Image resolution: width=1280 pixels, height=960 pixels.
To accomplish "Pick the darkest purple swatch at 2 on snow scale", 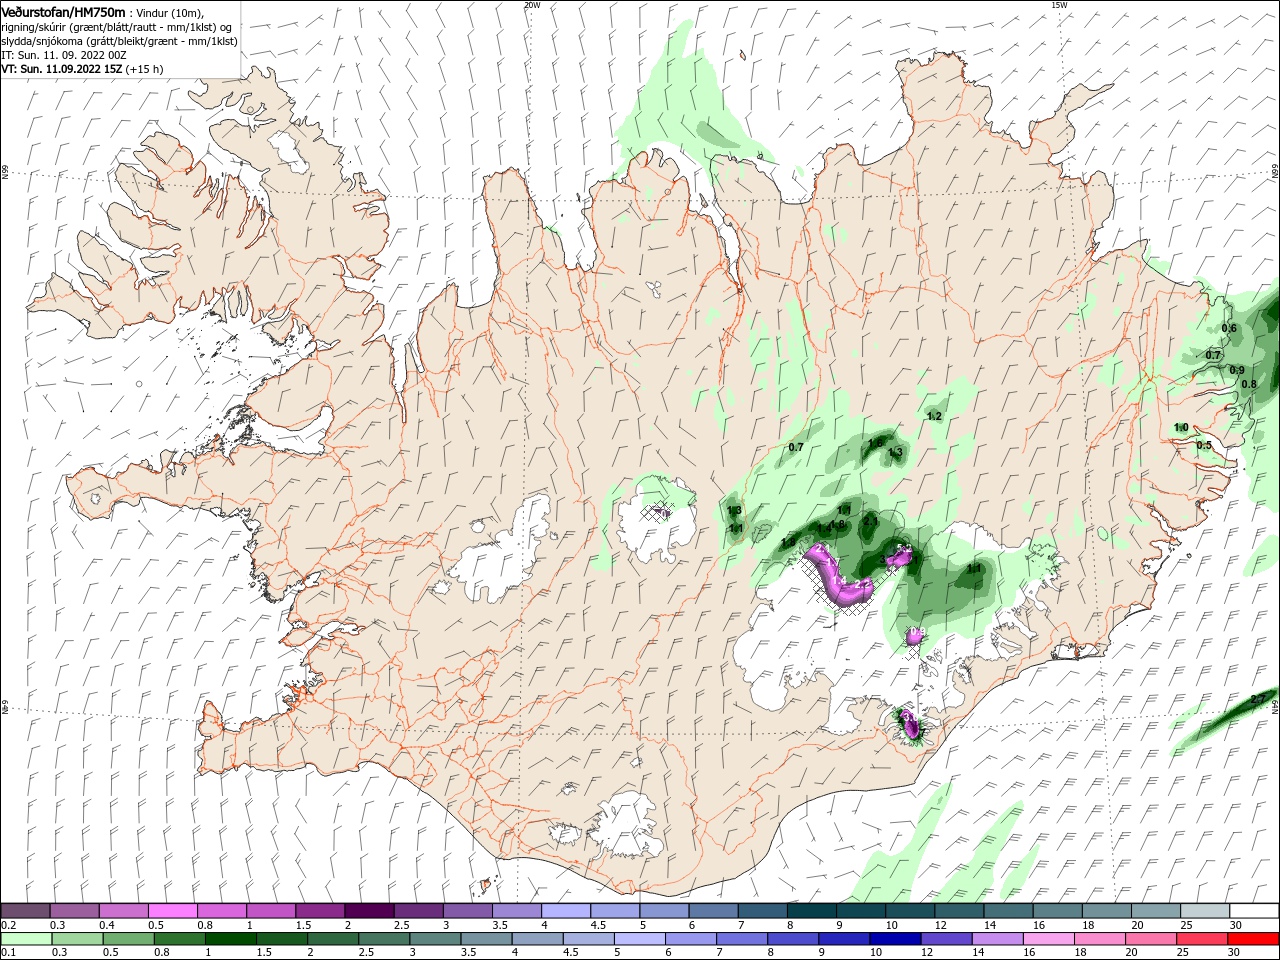I will 368,911.
